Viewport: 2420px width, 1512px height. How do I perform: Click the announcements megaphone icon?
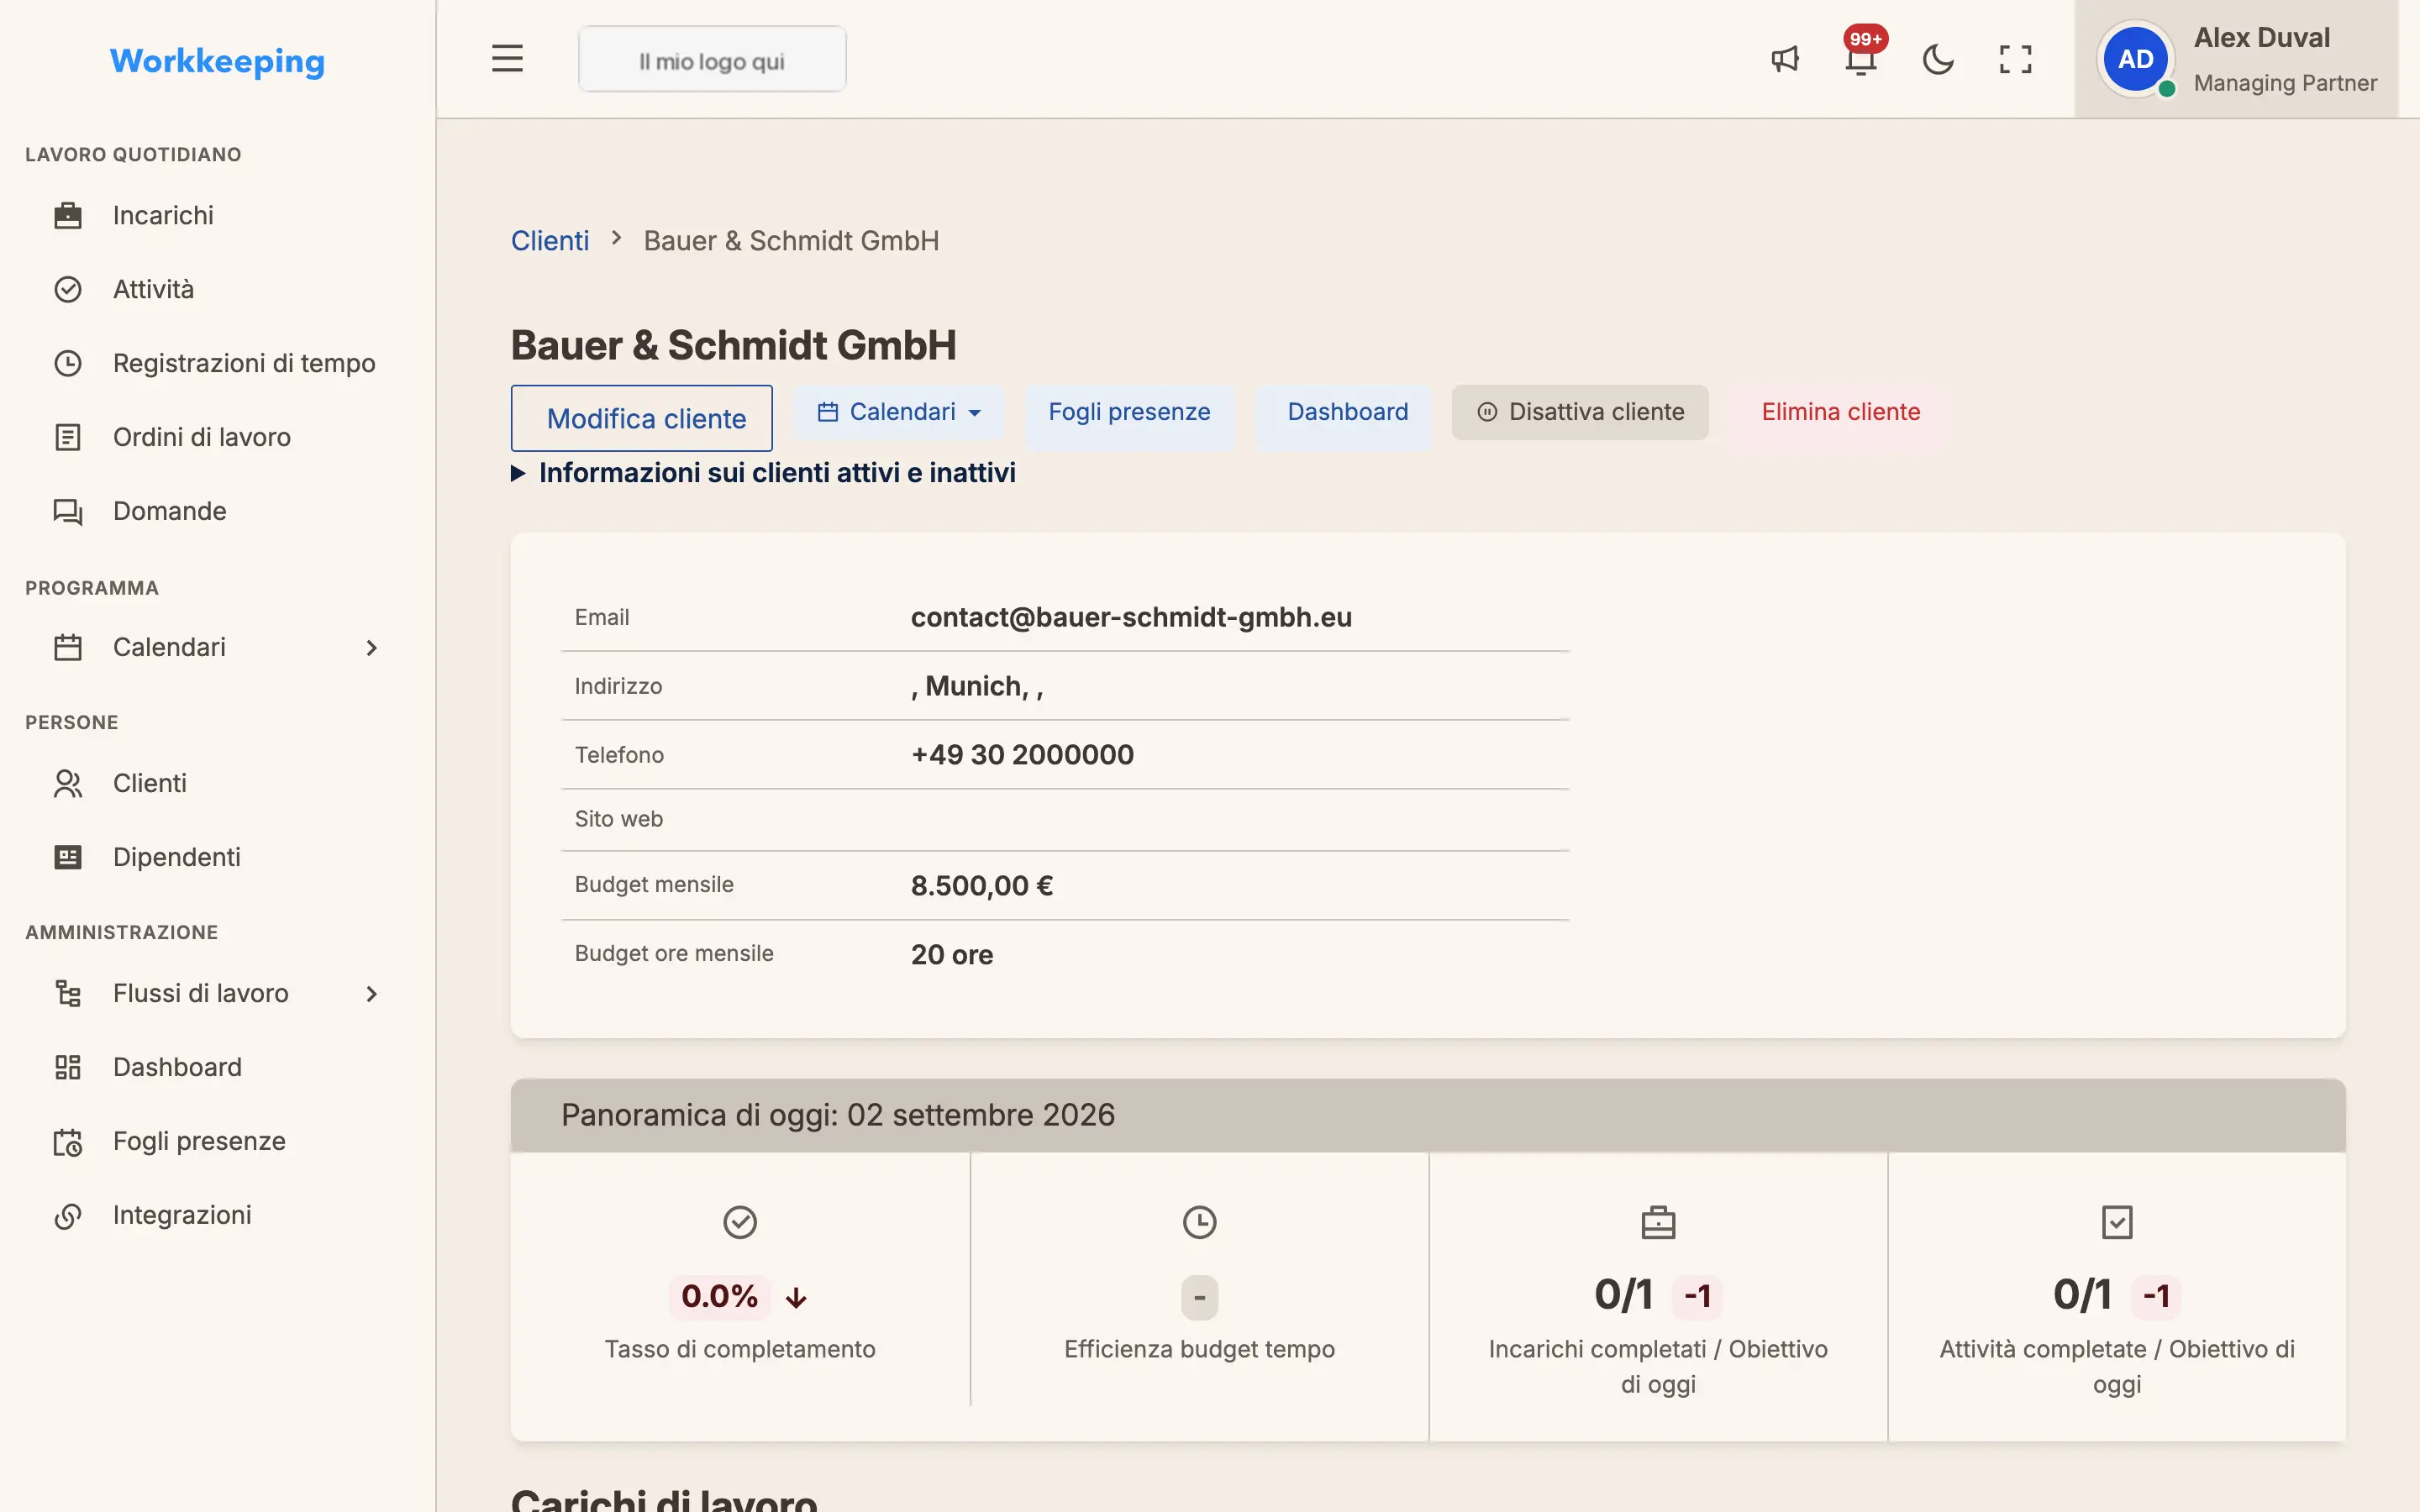coord(1785,59)
